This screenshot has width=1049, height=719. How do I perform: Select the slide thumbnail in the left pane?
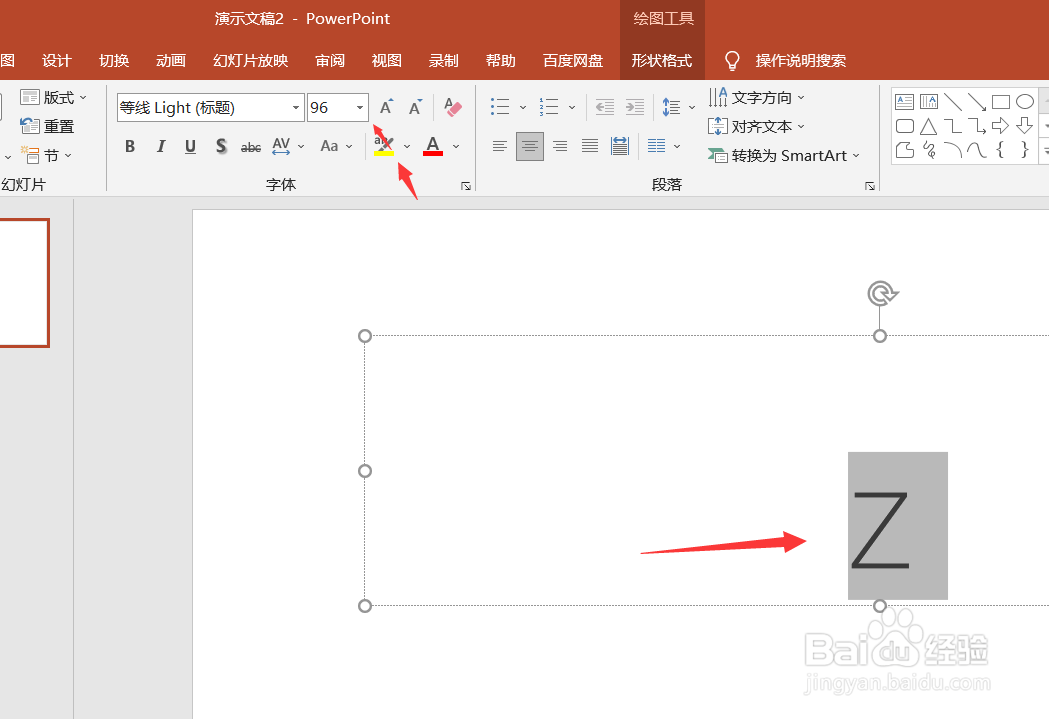click(24, 283)
